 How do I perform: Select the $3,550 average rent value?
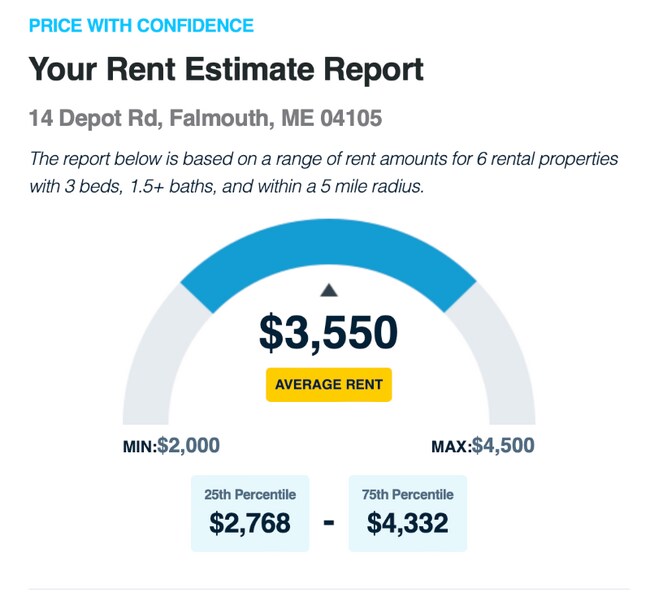coord(328,333)
